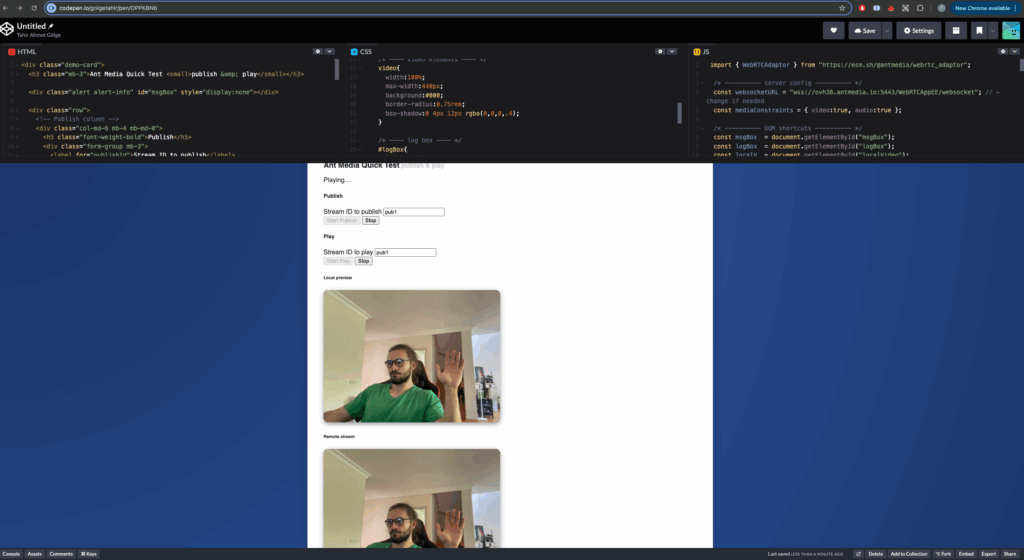Click the CSS editor vertical scrollbar
1024x560 pixels.
point(679,113)
